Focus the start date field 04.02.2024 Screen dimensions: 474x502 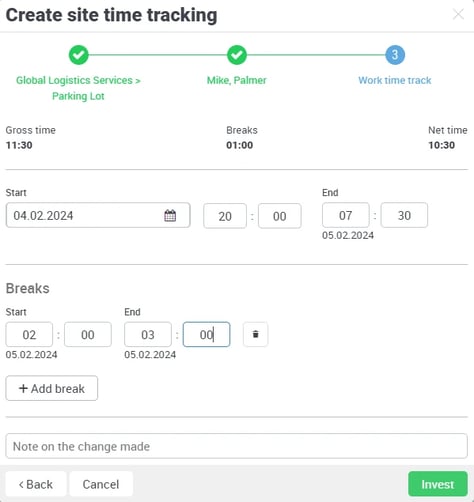(98, 215)
